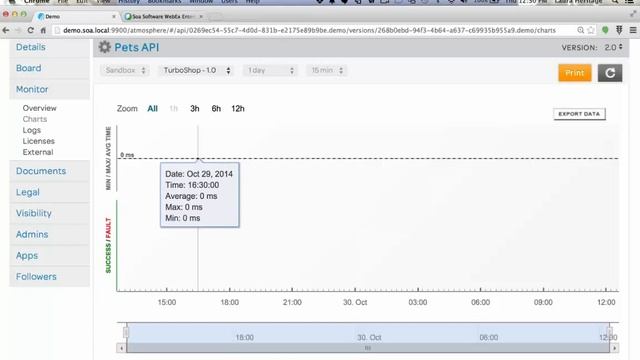Open Logs under Monitor
Screen dimensions: 640x360
[32, 130]
